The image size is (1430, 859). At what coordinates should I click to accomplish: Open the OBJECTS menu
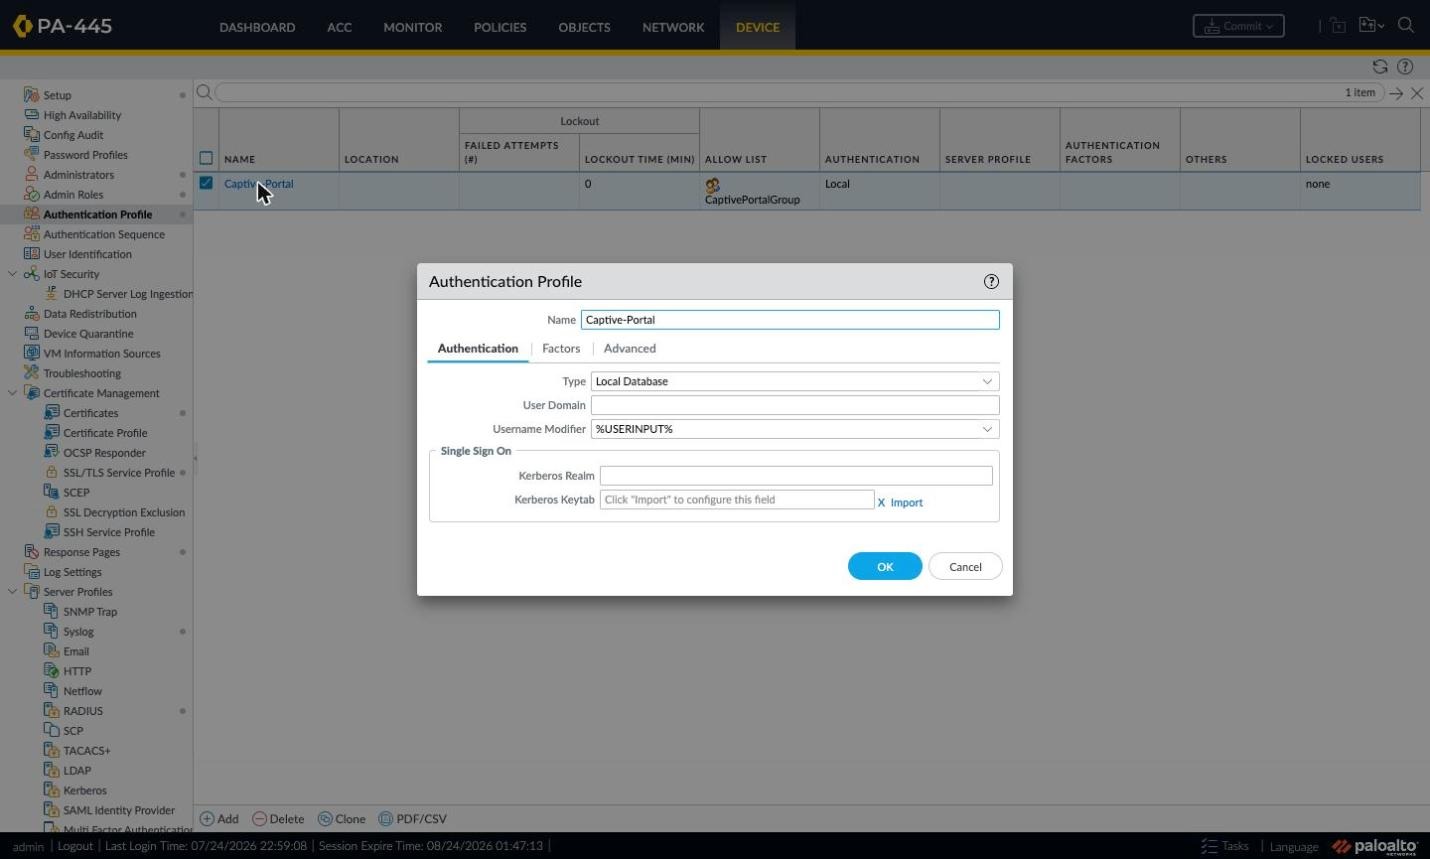pos(584,27)
